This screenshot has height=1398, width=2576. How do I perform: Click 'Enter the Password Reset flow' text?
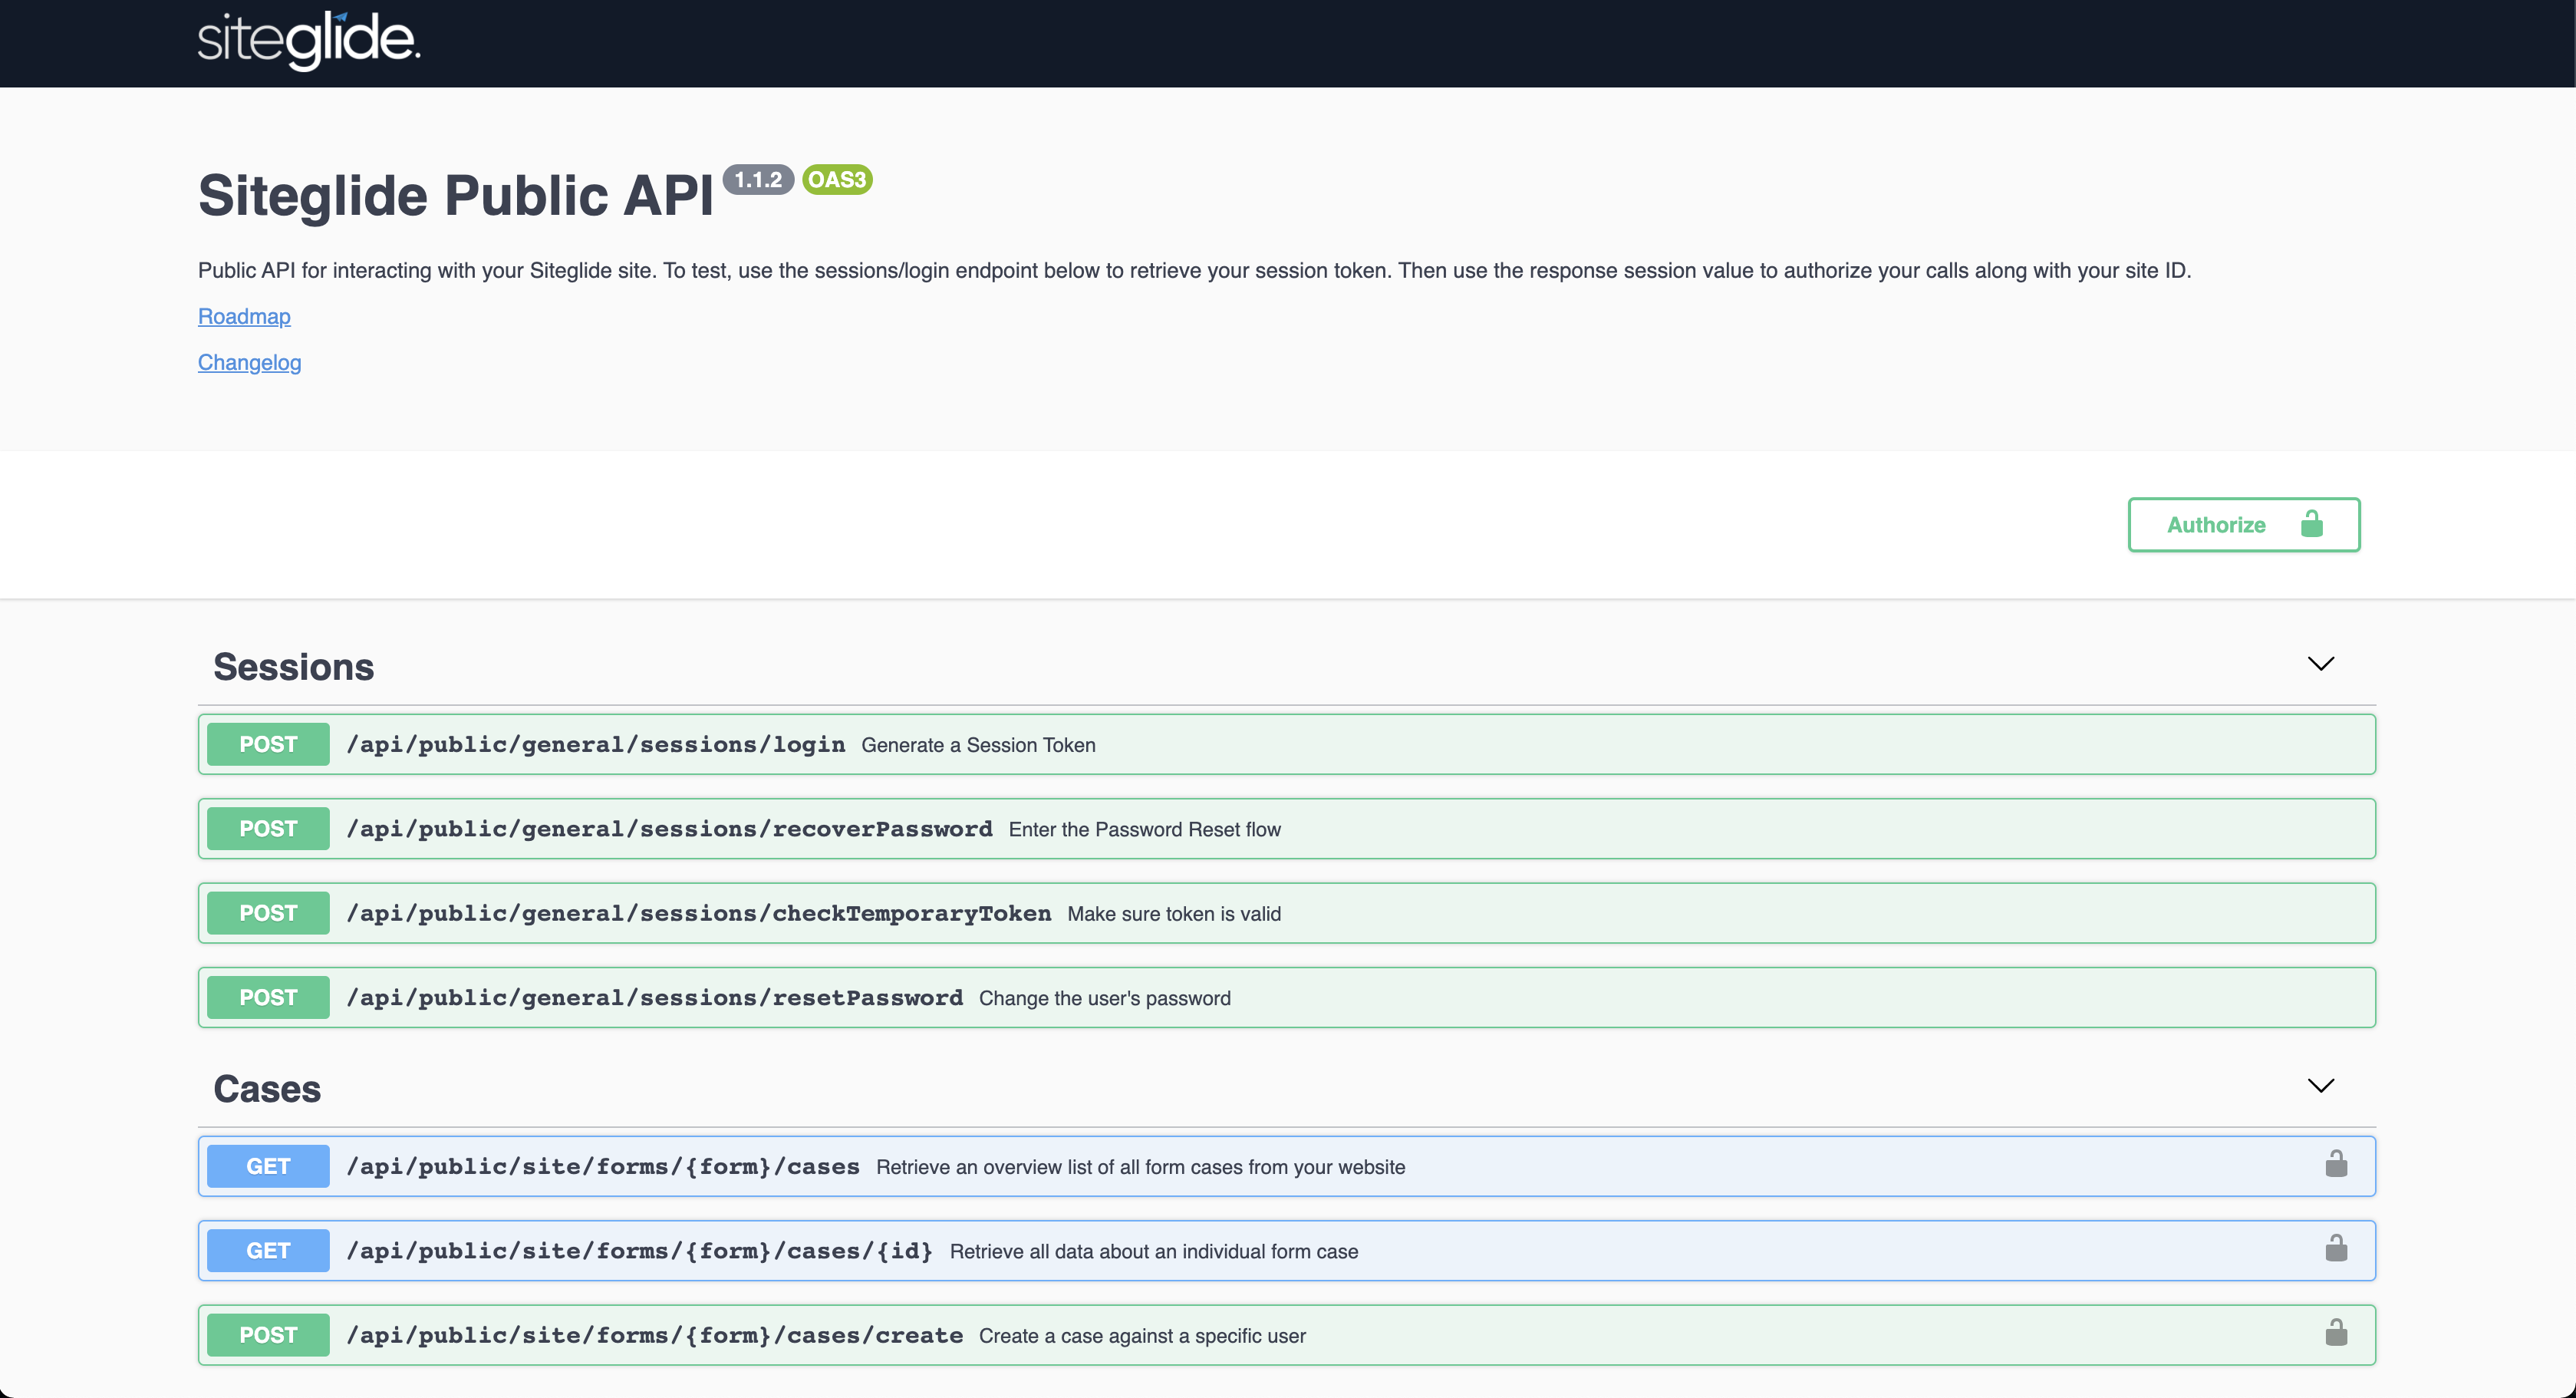[x=1144, y=829]
